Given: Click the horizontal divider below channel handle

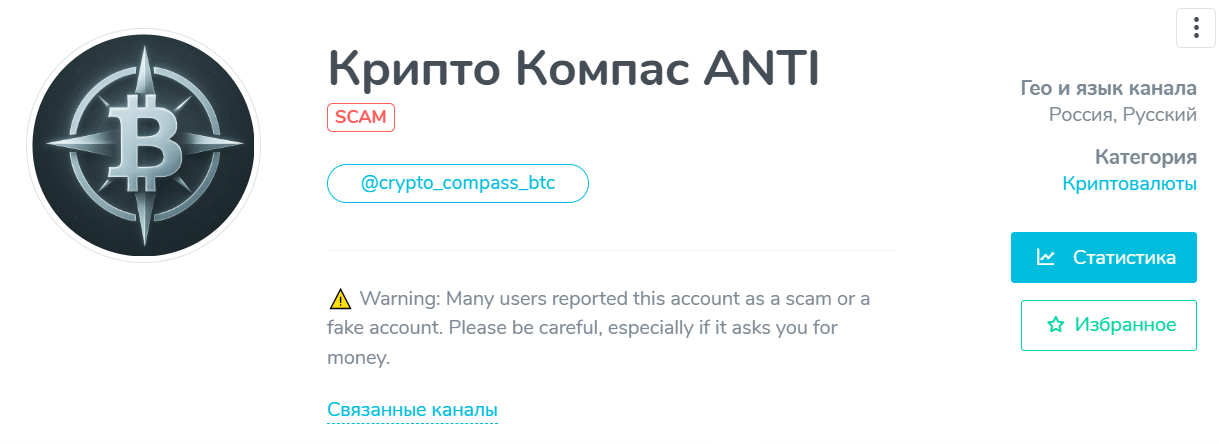Looking at the screenshot, I should coord(611,250).
